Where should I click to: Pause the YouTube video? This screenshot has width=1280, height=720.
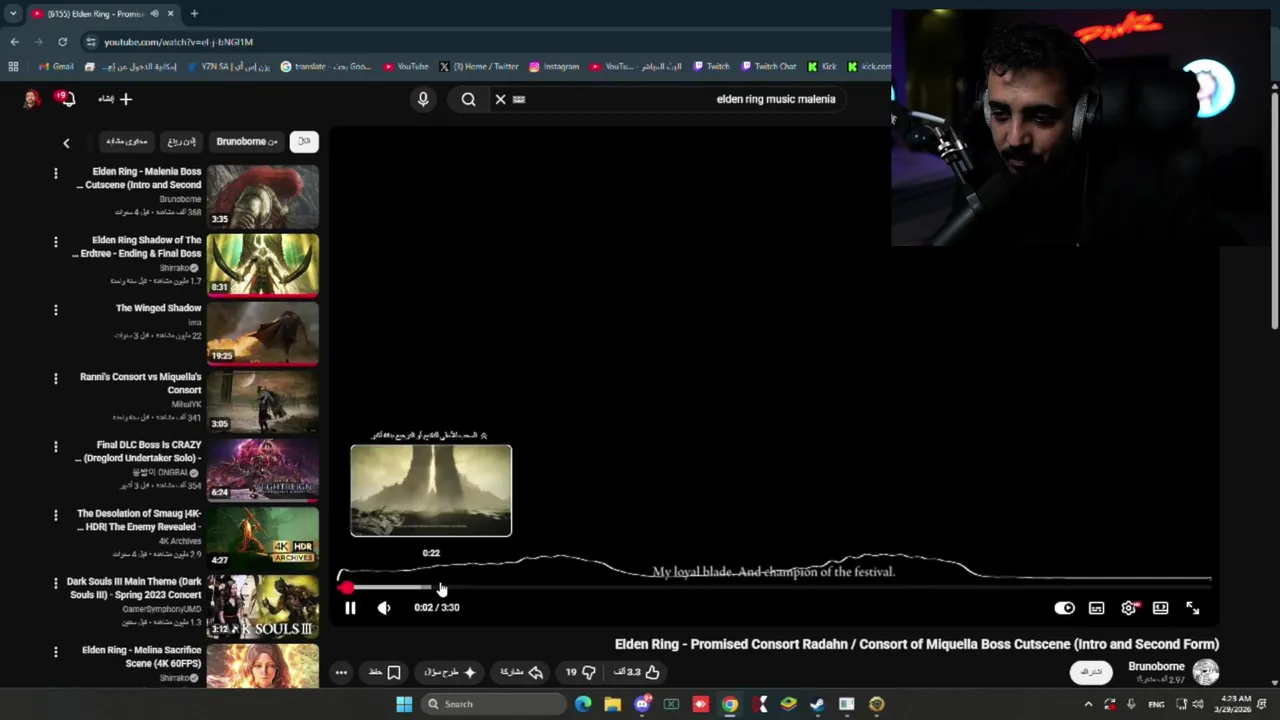point(350,608)
